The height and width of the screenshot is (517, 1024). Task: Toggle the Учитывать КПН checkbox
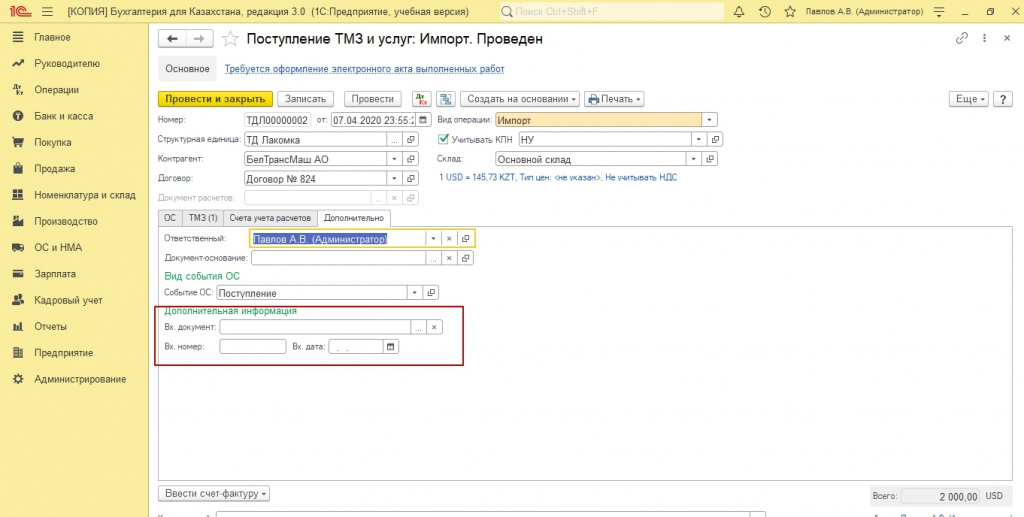point(445,140)
